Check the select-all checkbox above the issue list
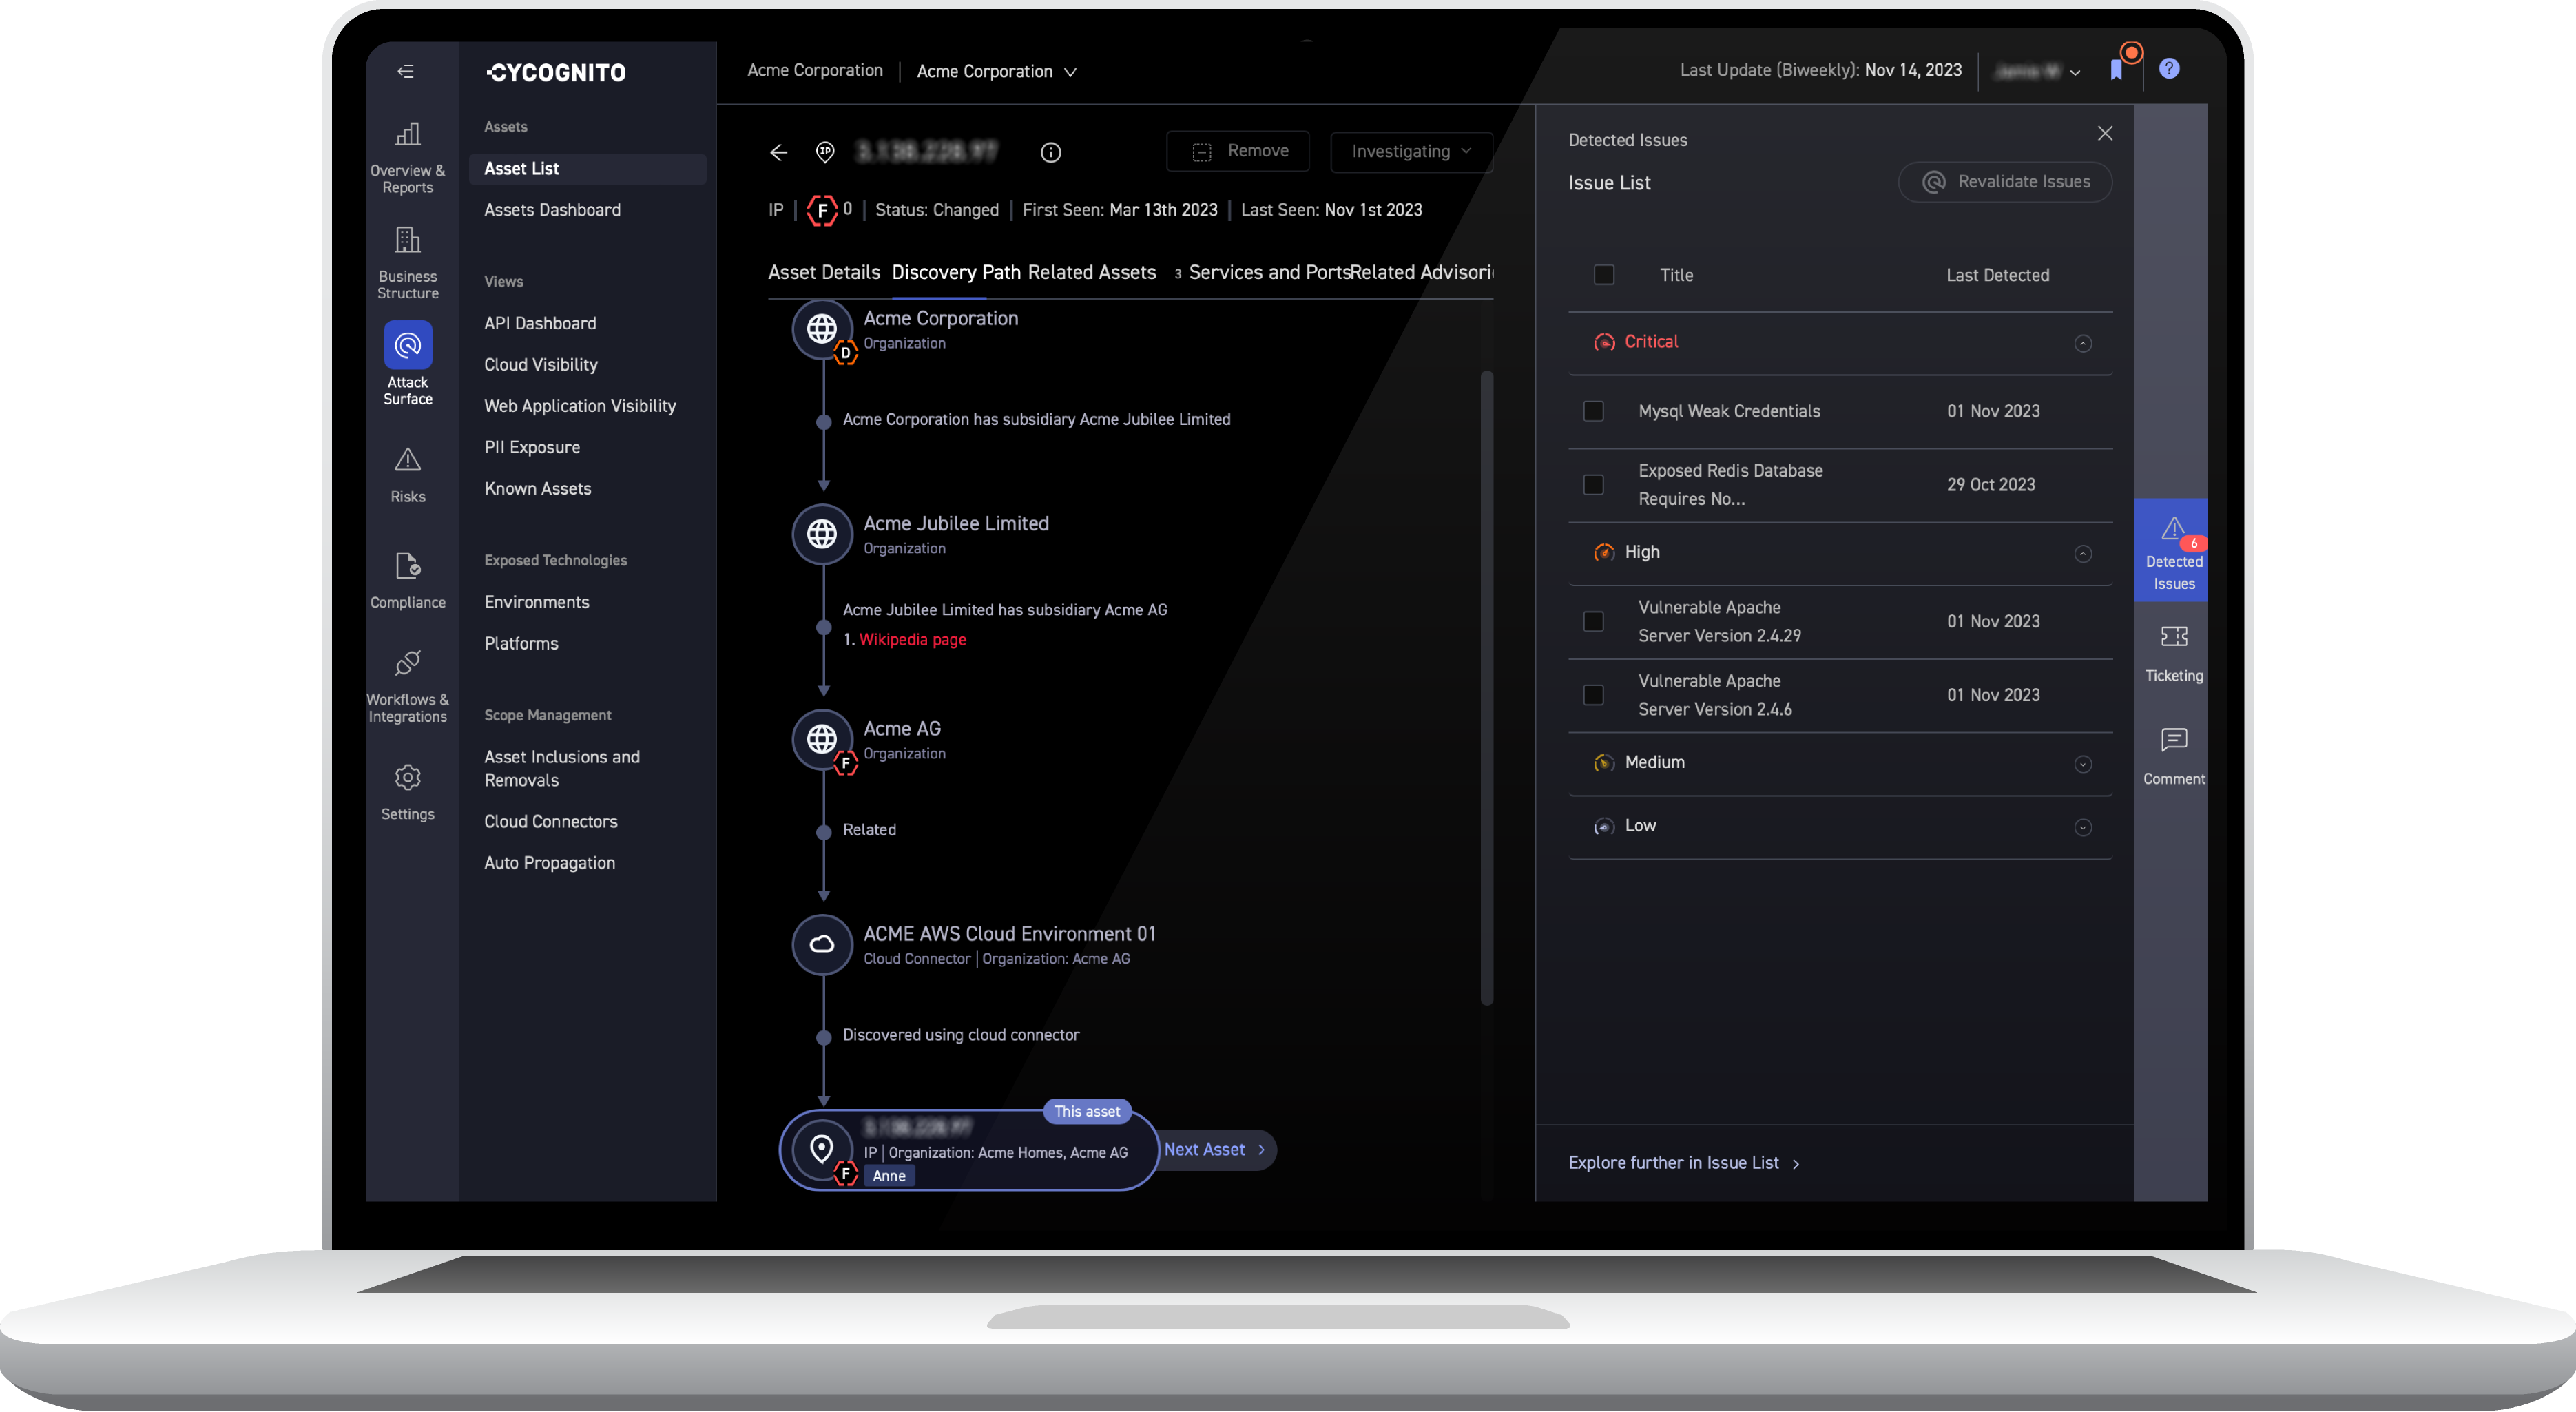The height and width of the screenshot is (1412, 2576). [x=1604, y=274]
